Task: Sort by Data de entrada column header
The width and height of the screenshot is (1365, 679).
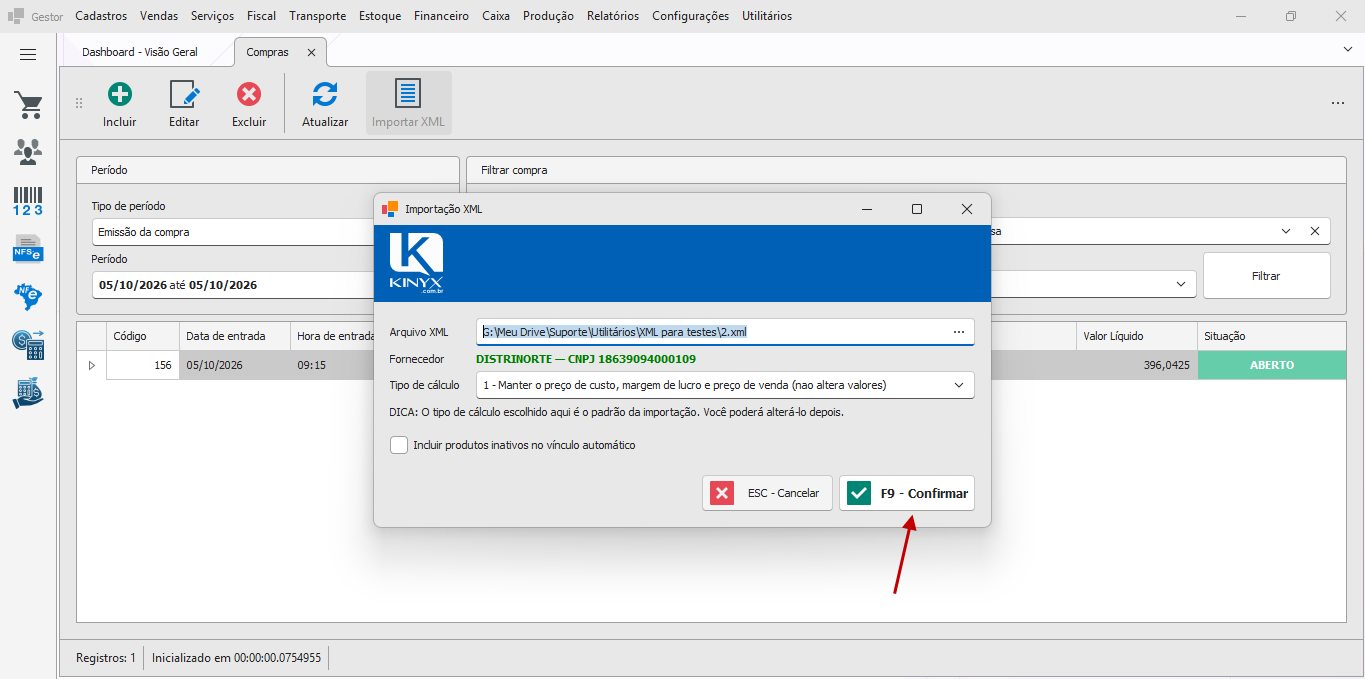Action: pyautogui.click(x=234, y=336)
